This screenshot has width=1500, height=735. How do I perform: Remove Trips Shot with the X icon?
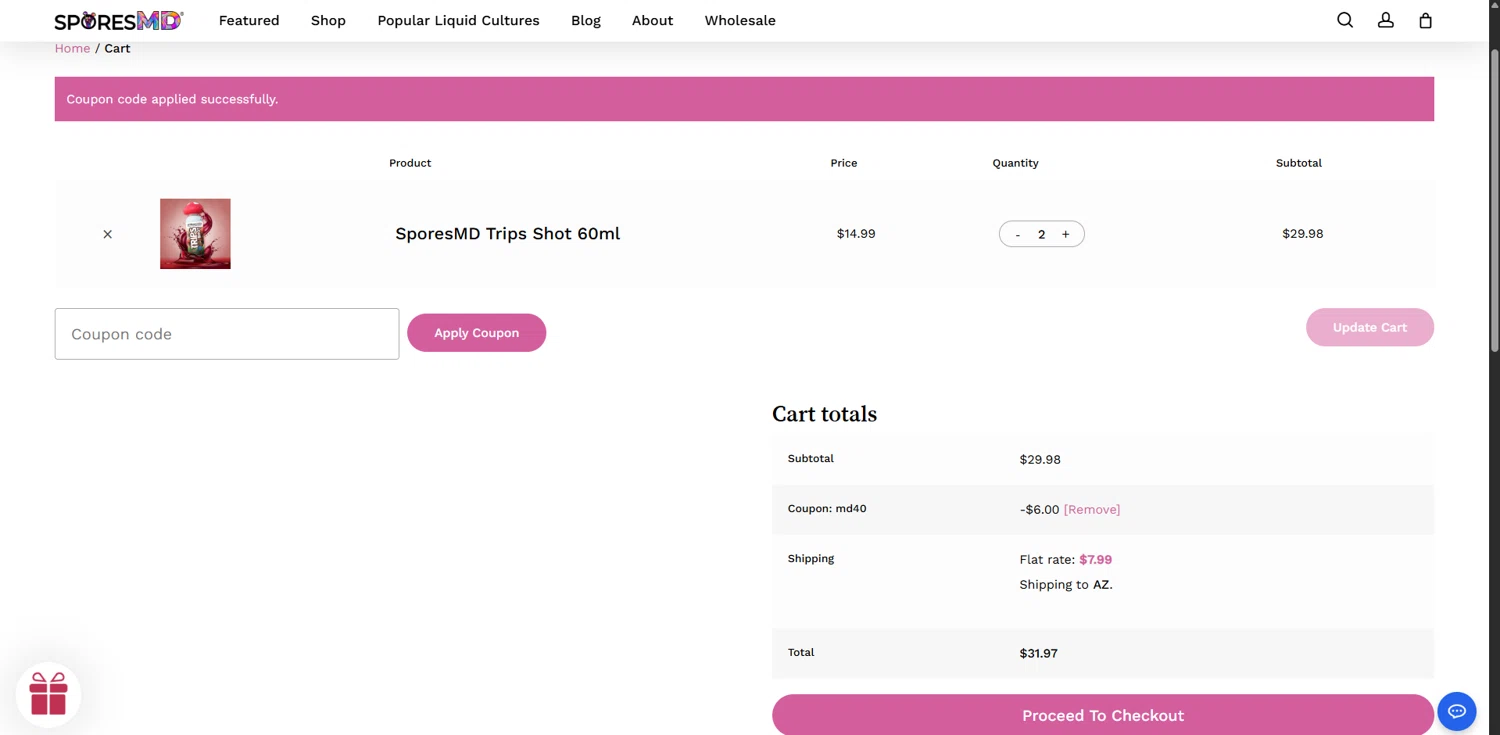pyautogui.click(x=107, y=234)
